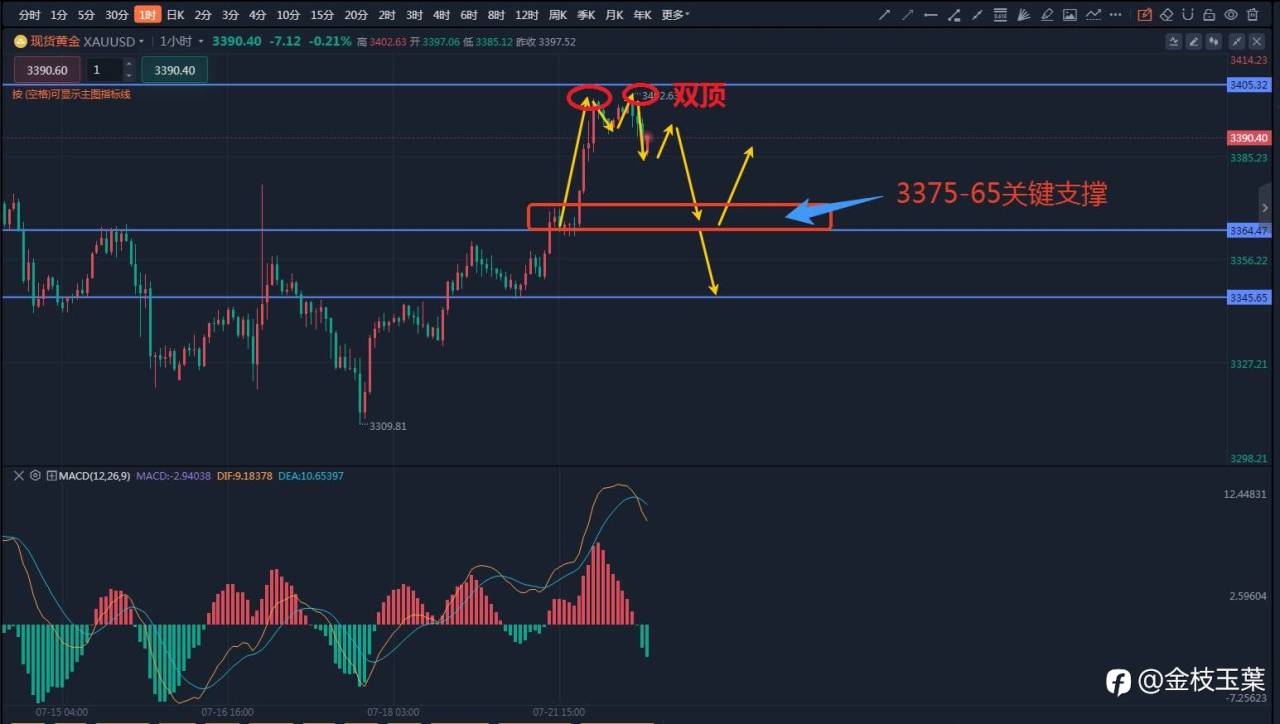Switch to the 5分 timeframe

click(x=87, y=15)
